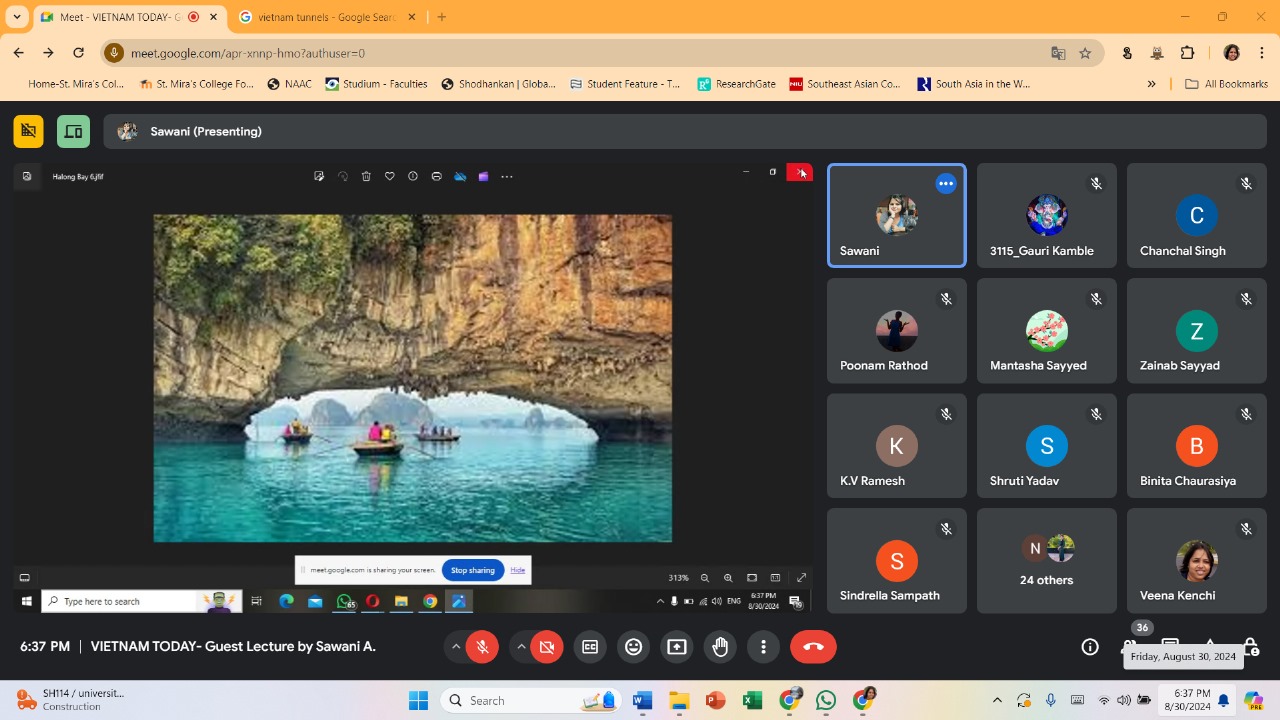Open meeting details info icon
Image resolution: width=1280 pixels, height=720 pixels.
click(1090, 647)
